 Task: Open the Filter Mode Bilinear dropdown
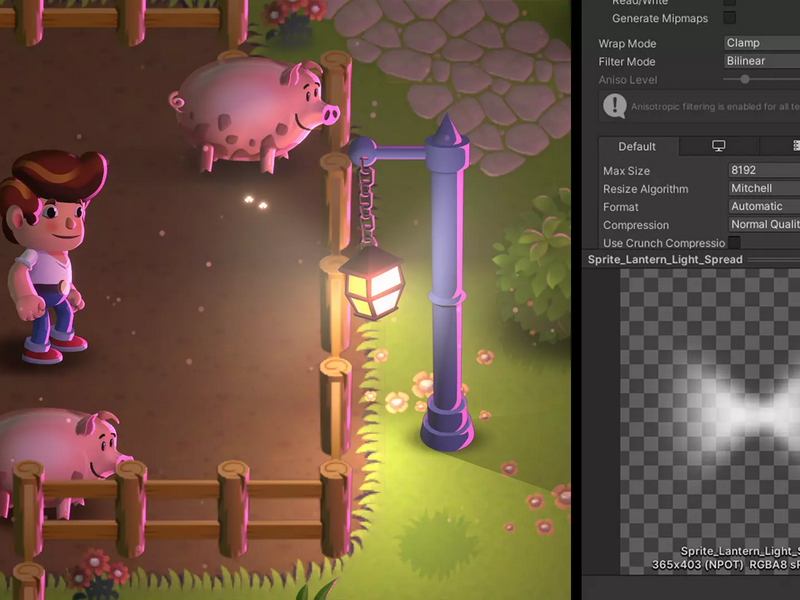point(762,61)
